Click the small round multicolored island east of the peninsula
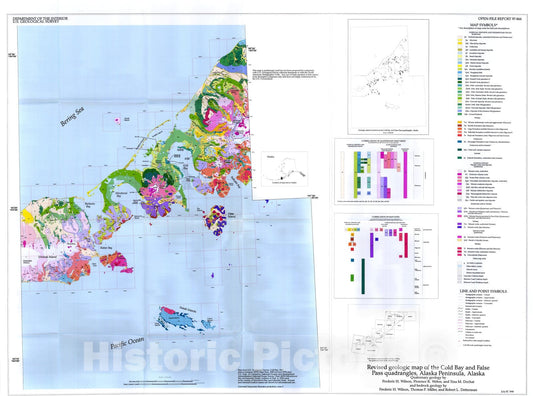 216,221
